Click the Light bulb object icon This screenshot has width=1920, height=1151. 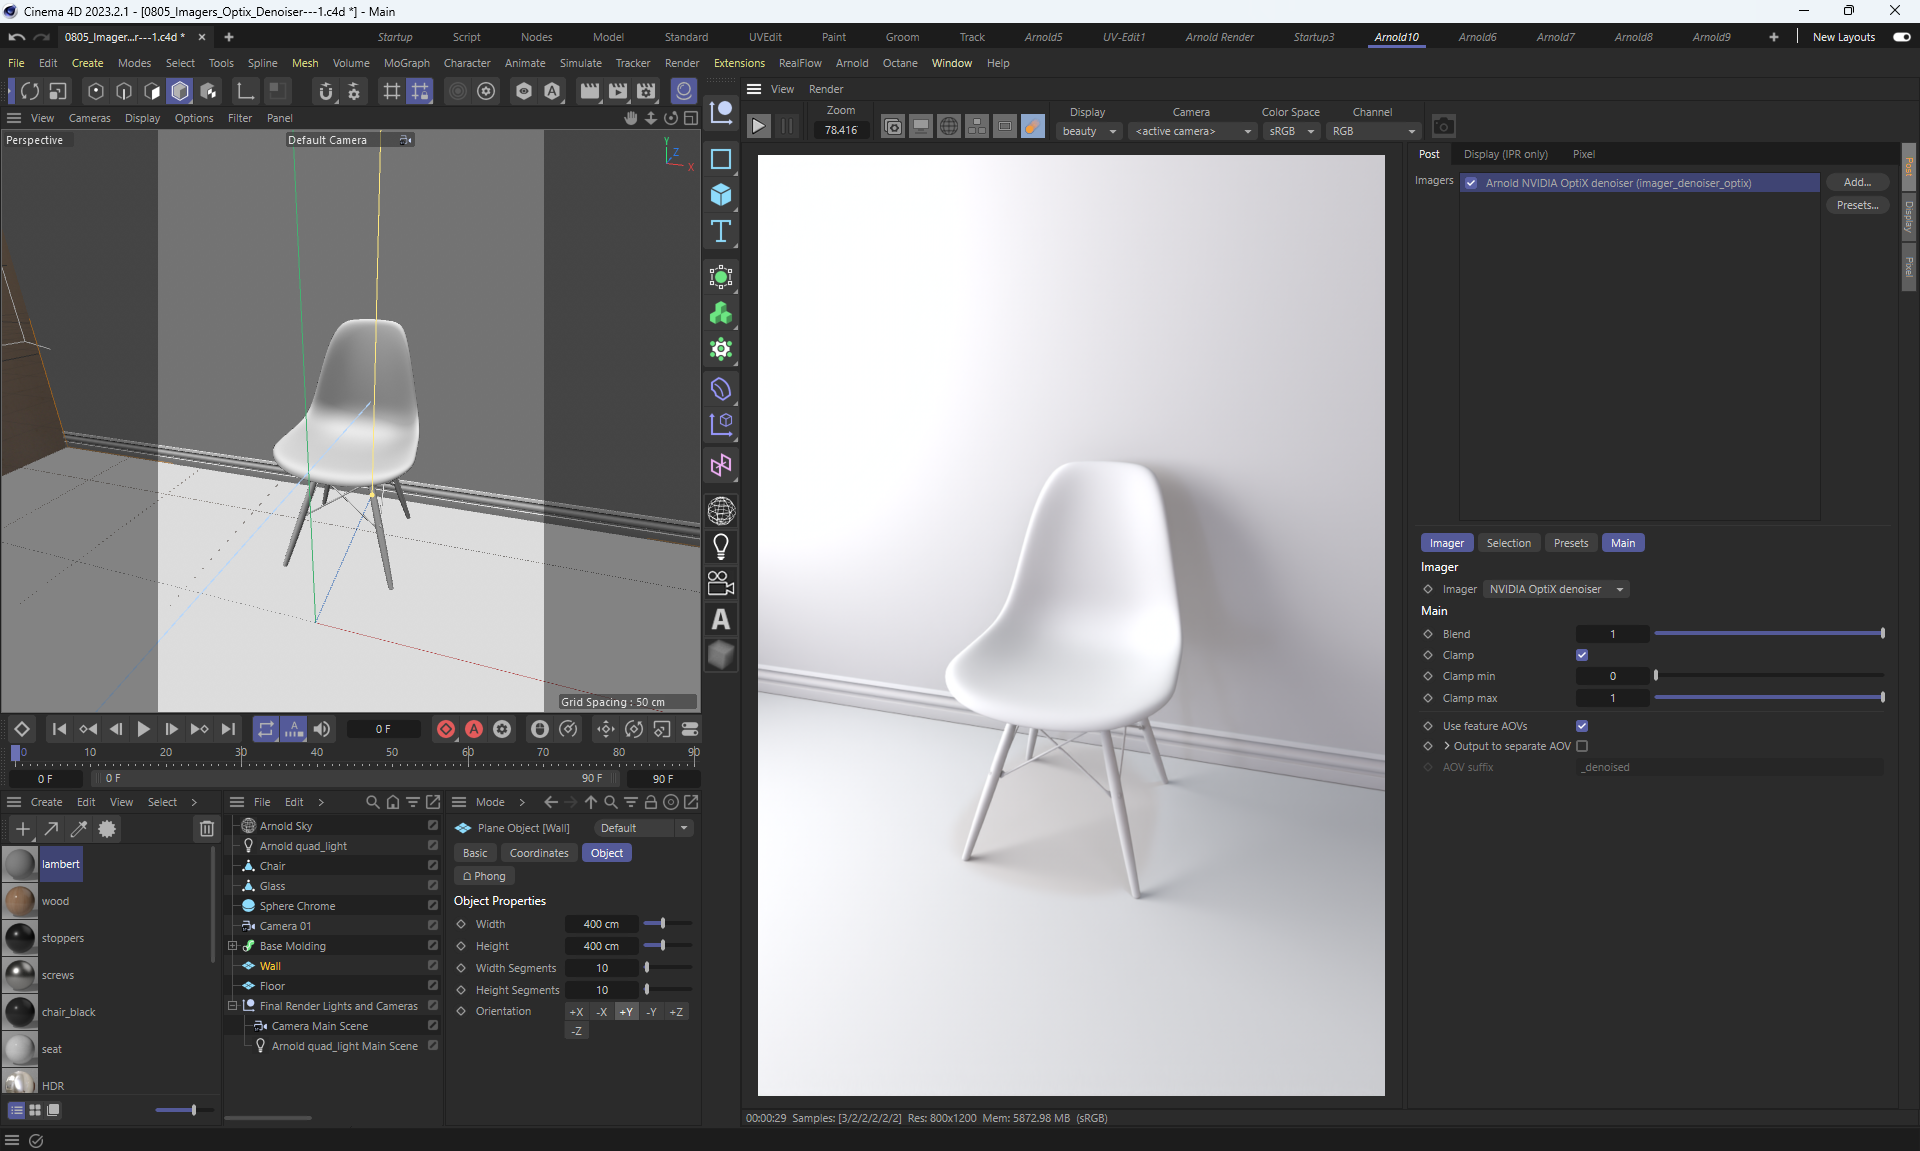[721, 547]
